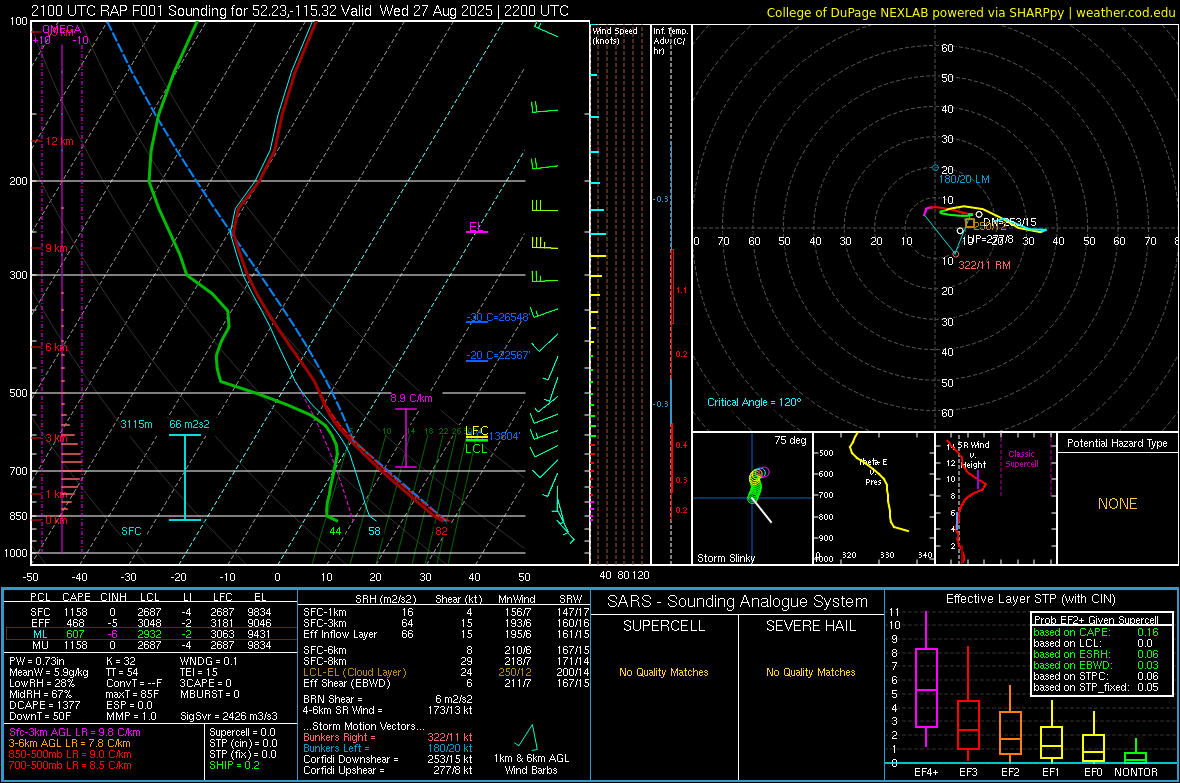Click the magenta EL level label
This screenshot has height=783, width=1180.
[476, 227]
